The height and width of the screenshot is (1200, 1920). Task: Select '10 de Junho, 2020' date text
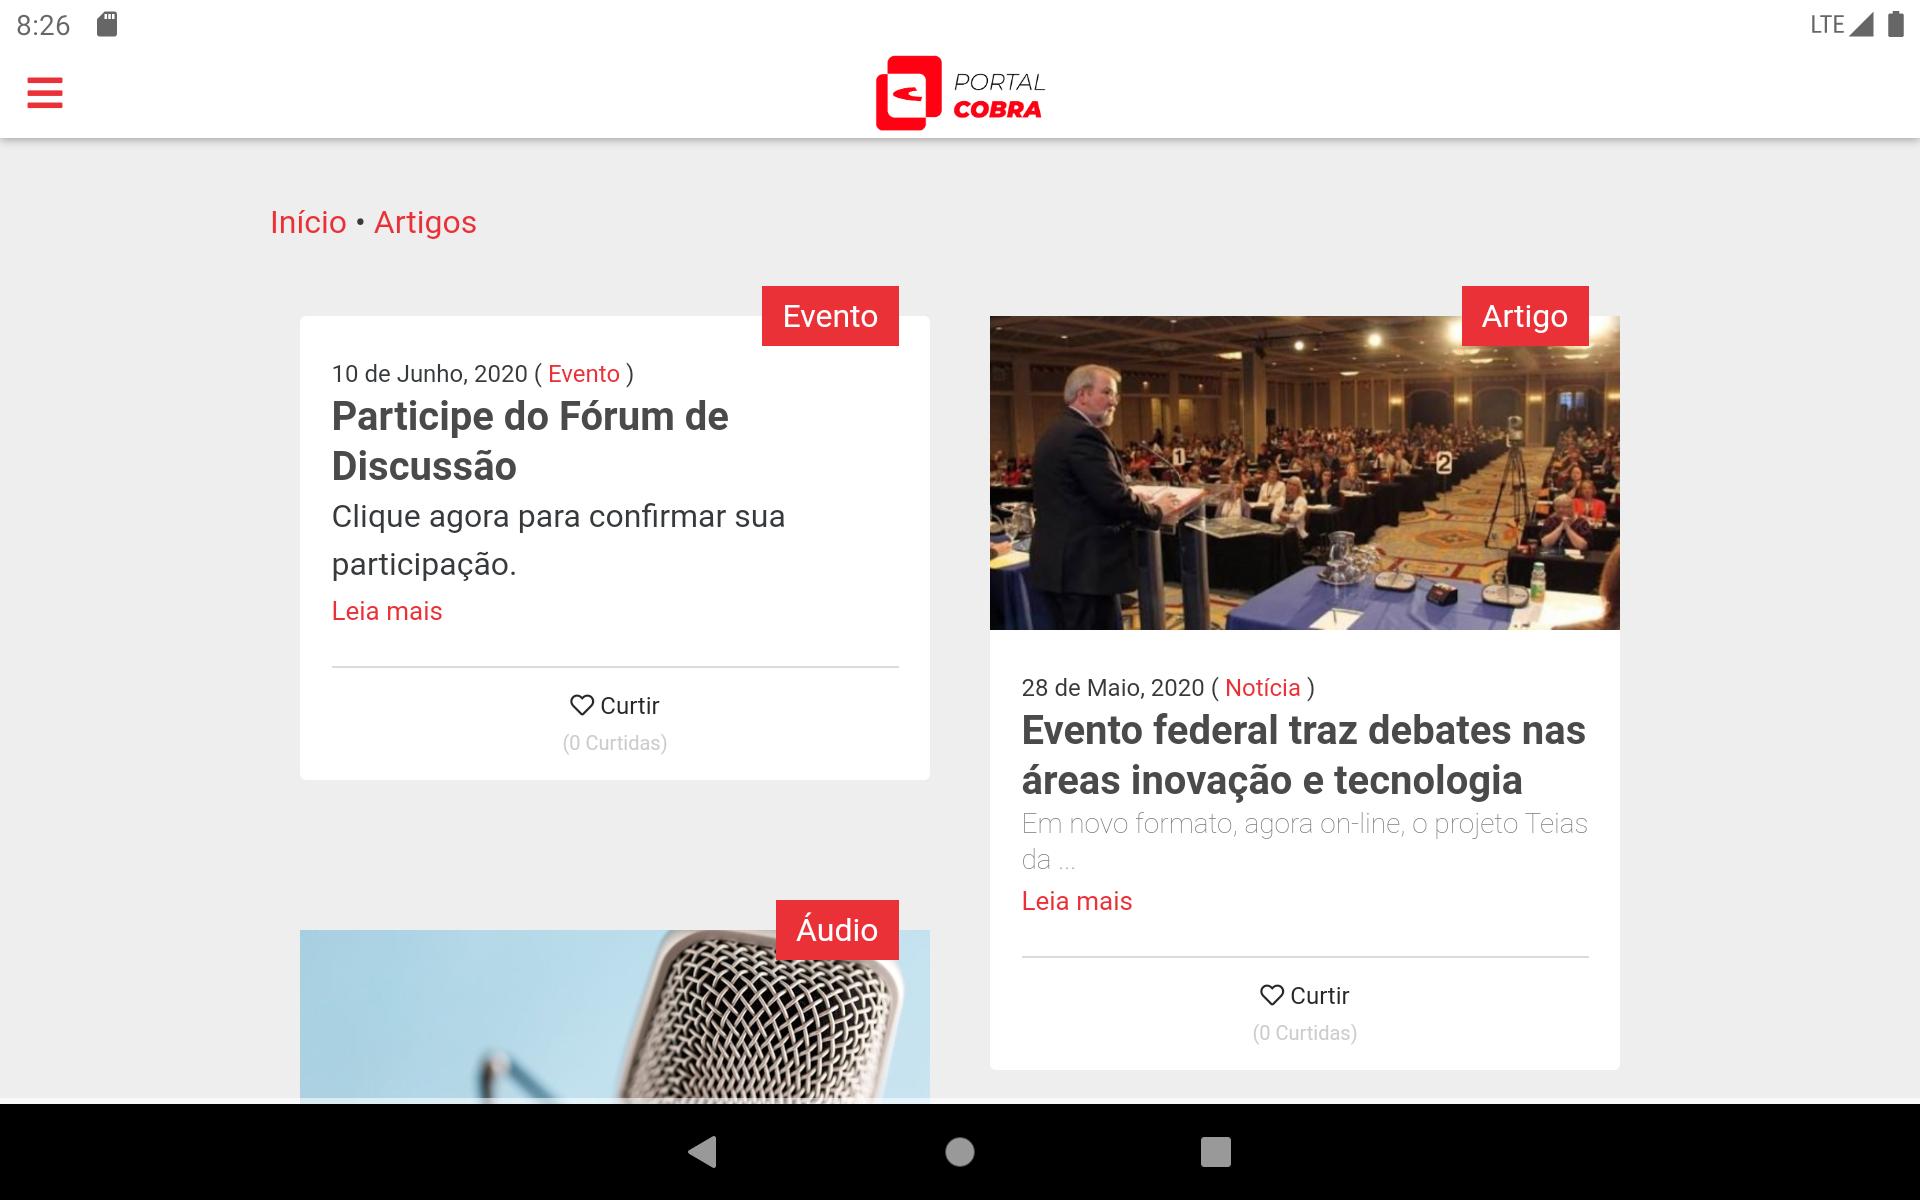click(430, 374)
